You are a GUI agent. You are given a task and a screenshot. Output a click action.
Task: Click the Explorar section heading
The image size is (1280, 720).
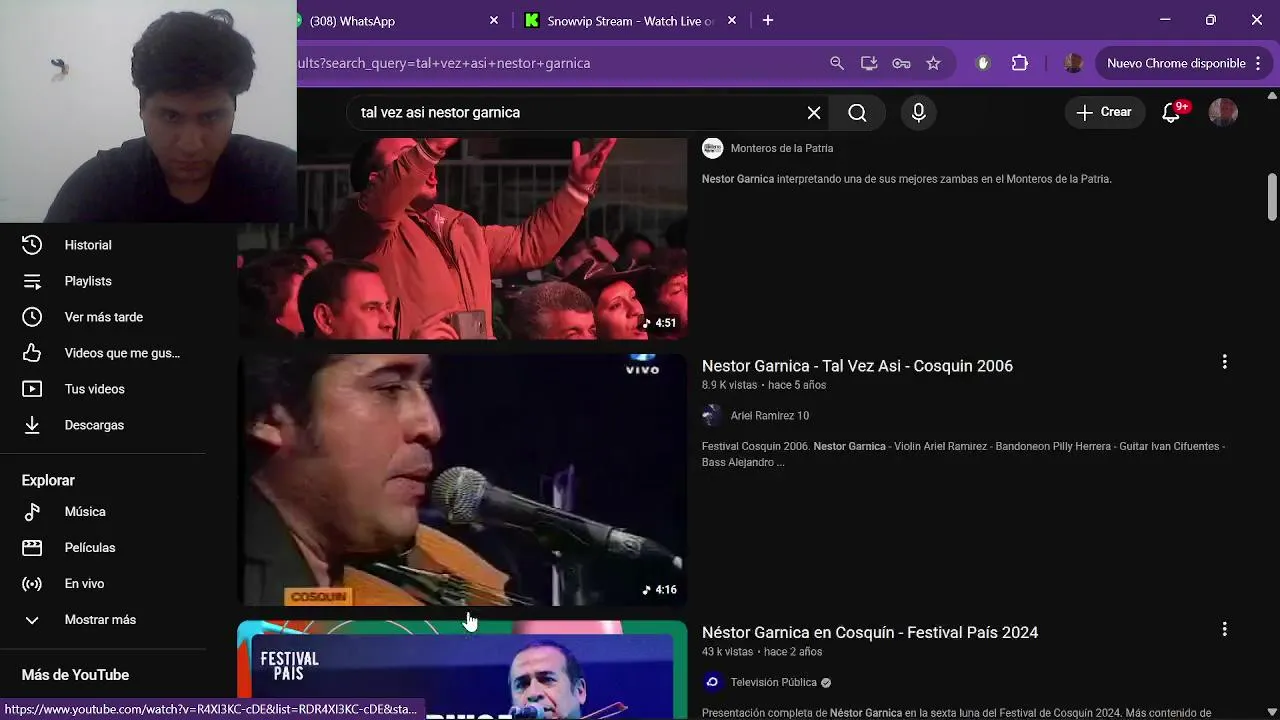pyautogui.click(x=48, y=481)
